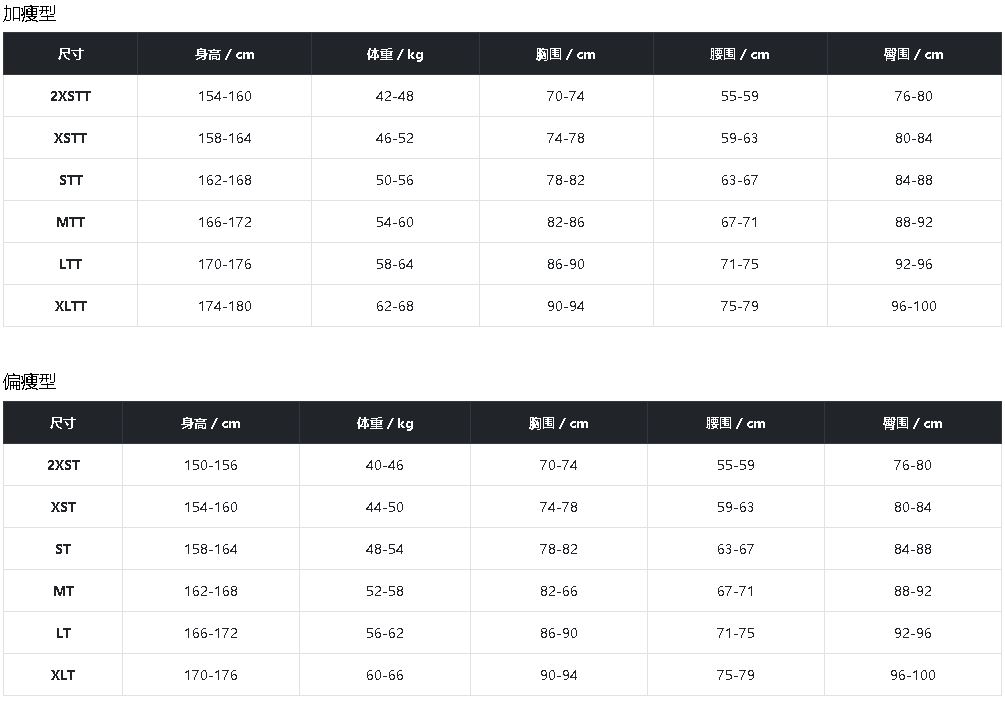Select the XSTT size cell

pyautogui.click(x=70, y=138)
